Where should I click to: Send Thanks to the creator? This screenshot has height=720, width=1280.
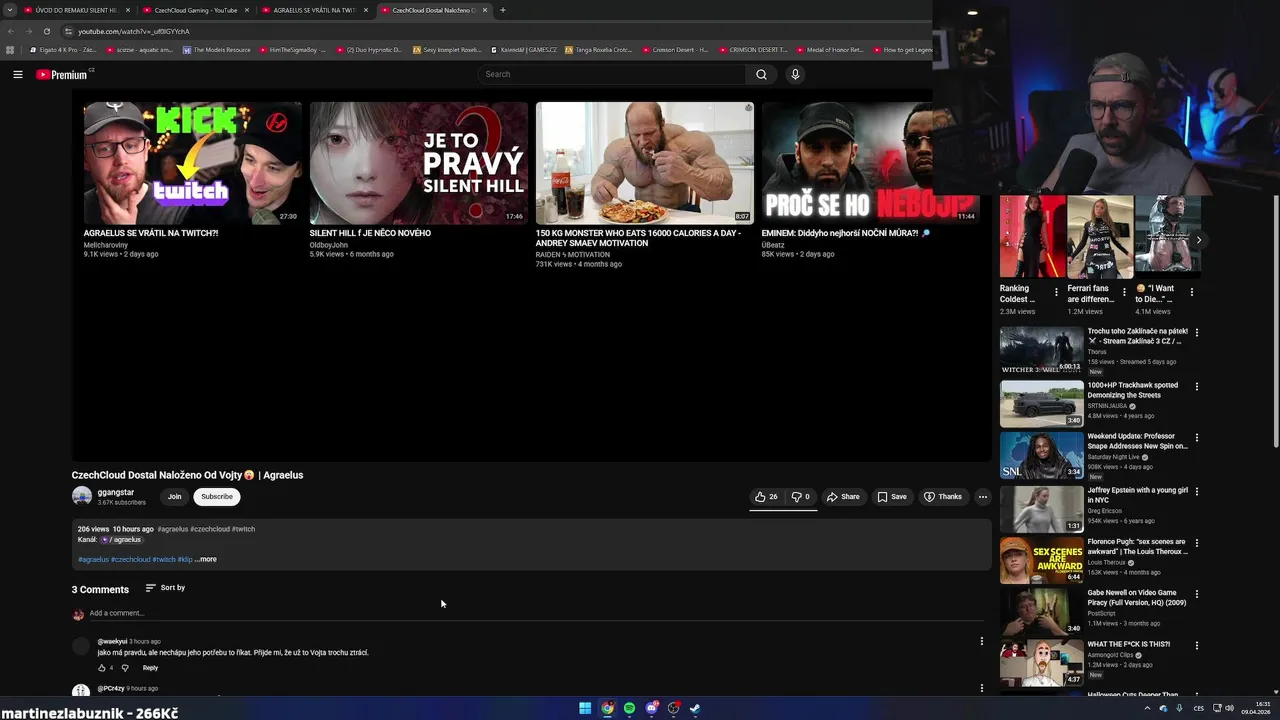tap(943, 497)
